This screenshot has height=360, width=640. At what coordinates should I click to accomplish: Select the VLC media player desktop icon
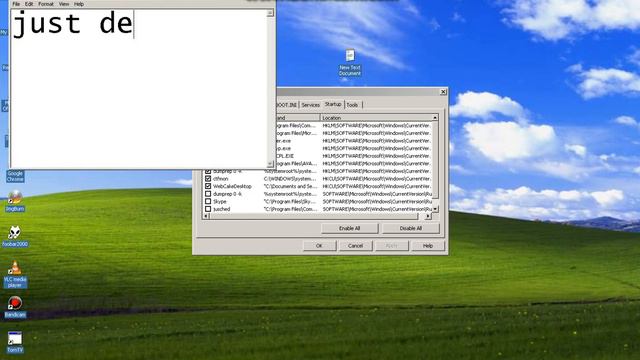click(x=15, y=274)
